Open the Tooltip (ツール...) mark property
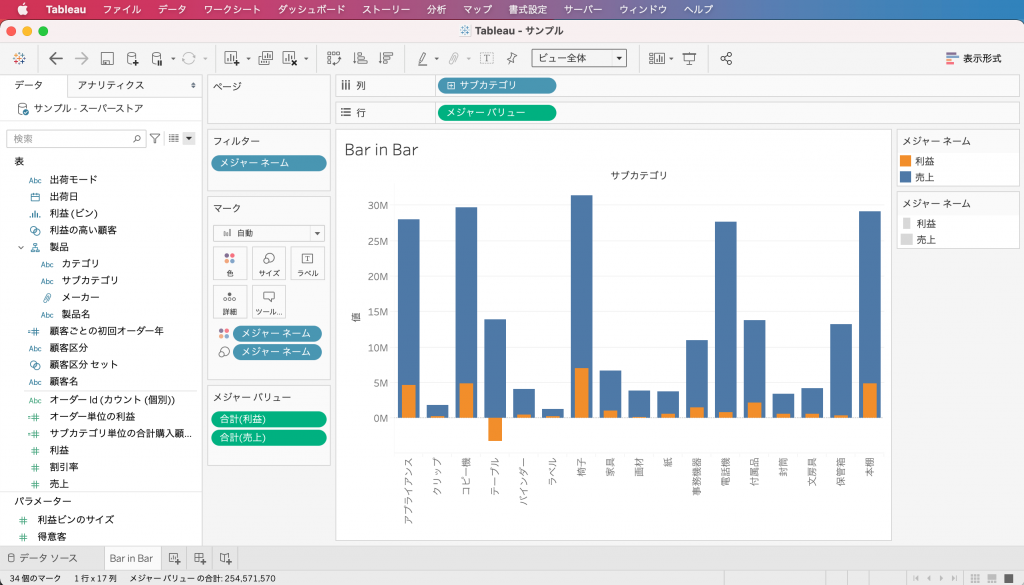The image size is (1024, 585). click(x=269, y=302)
